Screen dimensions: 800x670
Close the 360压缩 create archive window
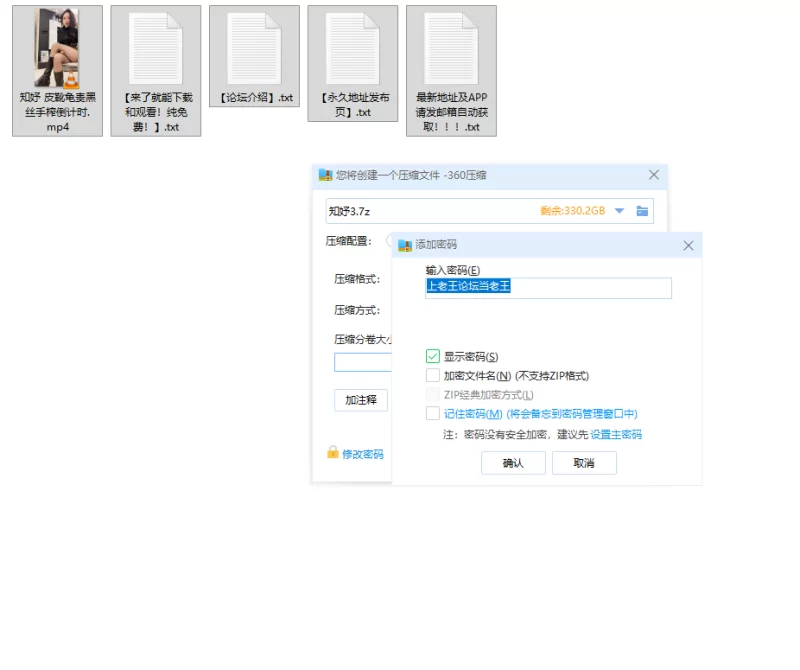(654, 175)
